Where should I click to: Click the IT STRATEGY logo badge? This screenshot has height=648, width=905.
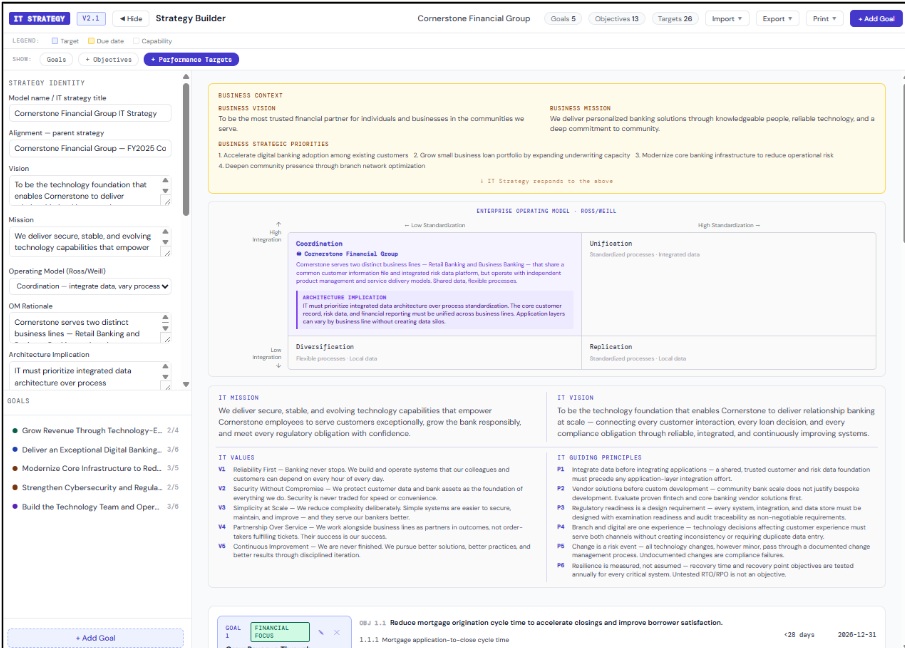tap(39, 18)
